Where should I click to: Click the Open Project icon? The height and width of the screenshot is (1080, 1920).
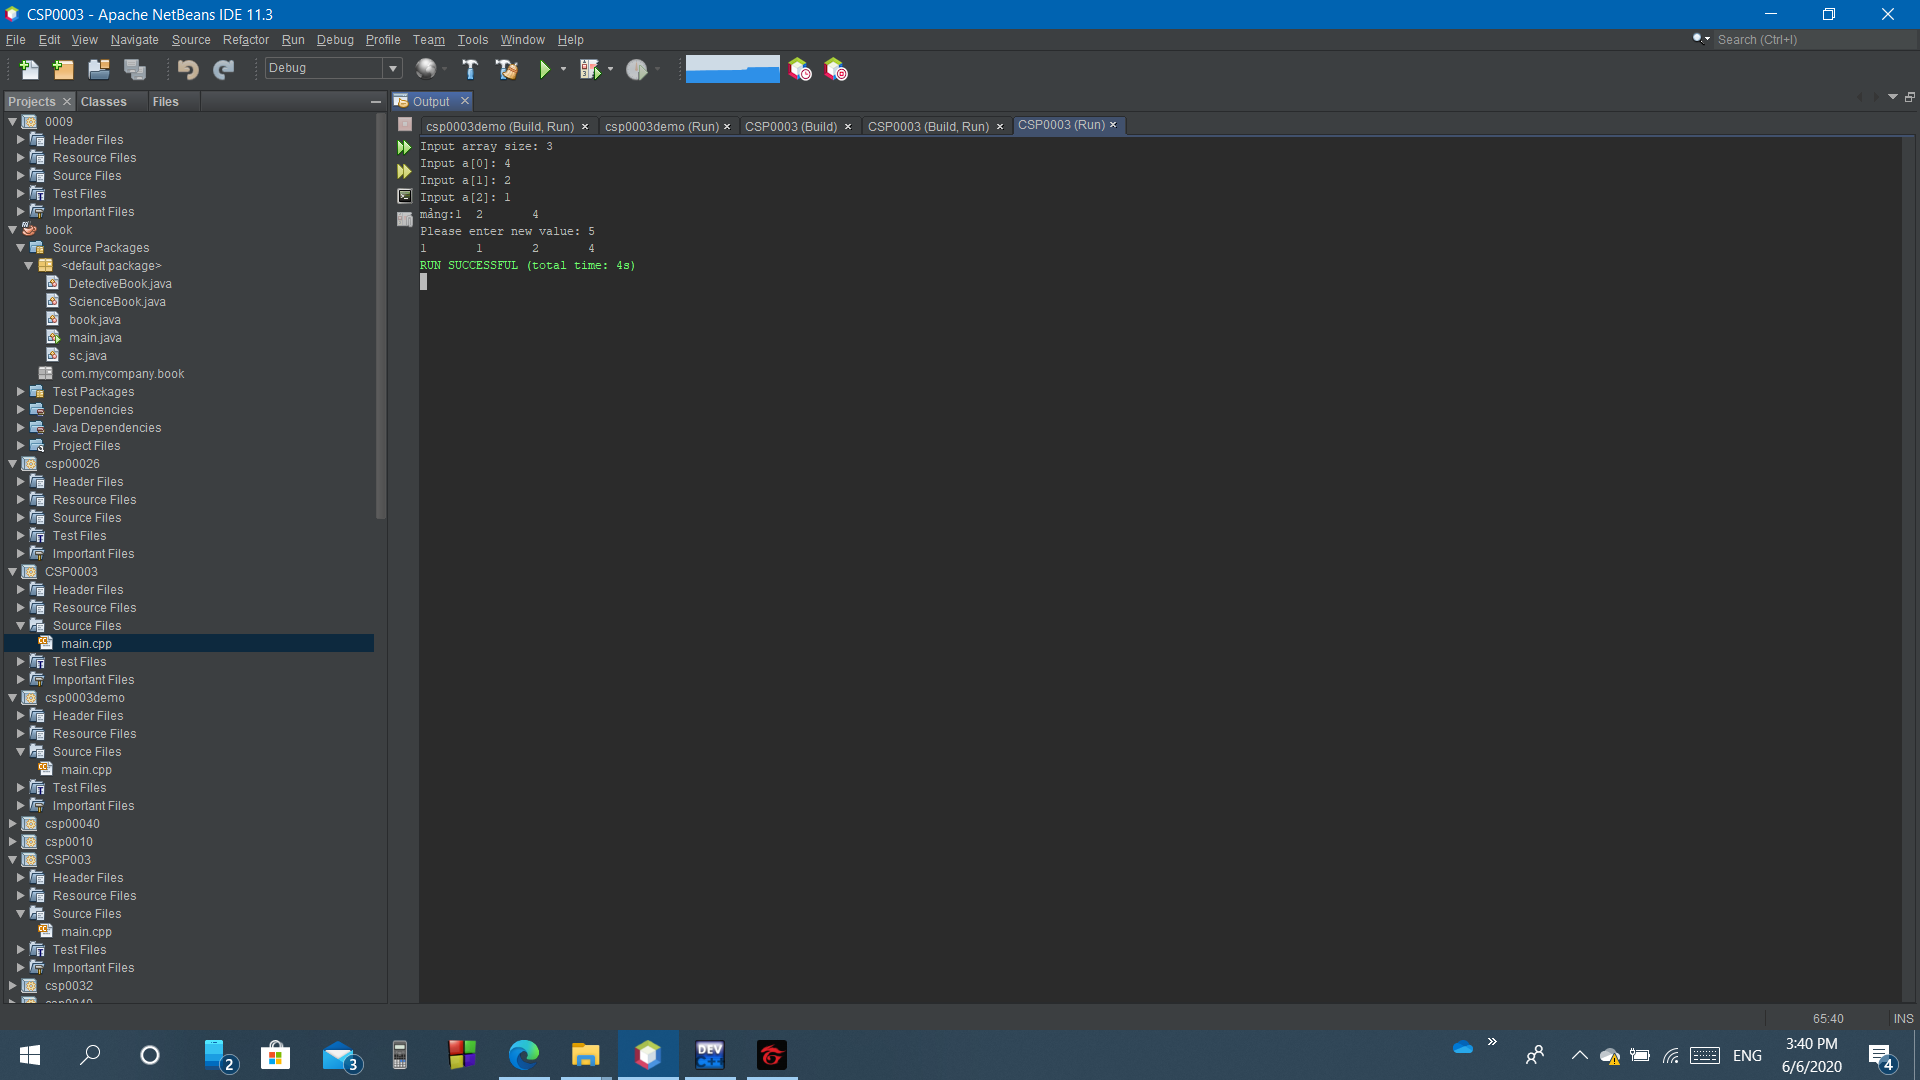(98, 69)
